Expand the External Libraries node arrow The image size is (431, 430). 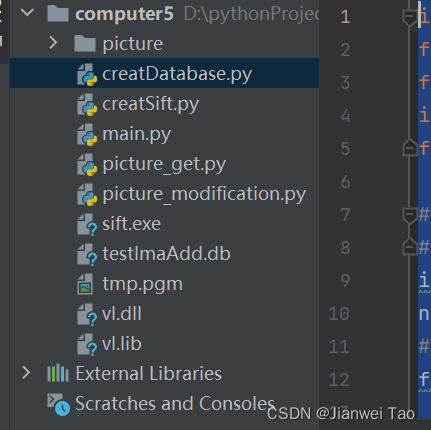pyautogui.click(x=26, y=373)
